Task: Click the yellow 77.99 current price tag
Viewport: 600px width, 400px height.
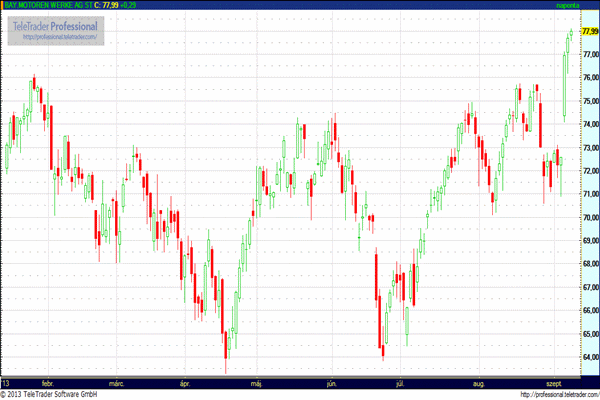Action: (589, 32)
